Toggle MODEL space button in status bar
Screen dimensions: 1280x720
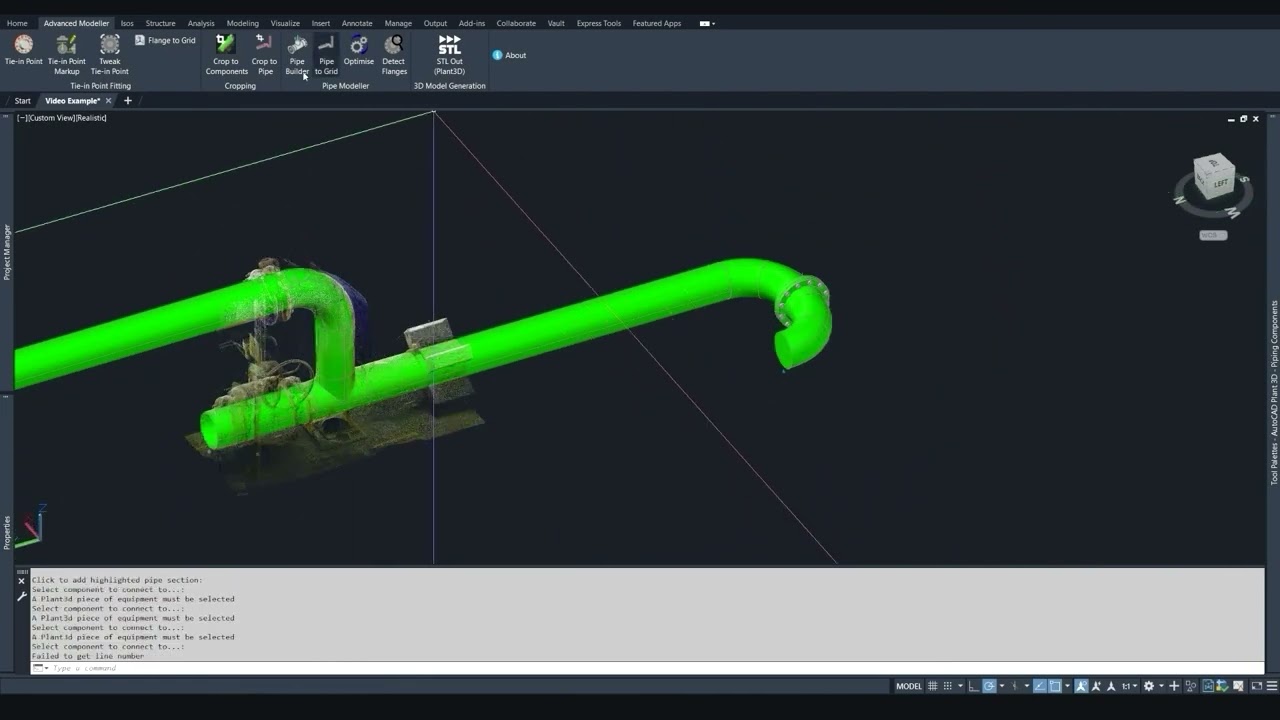click(909, 686)
